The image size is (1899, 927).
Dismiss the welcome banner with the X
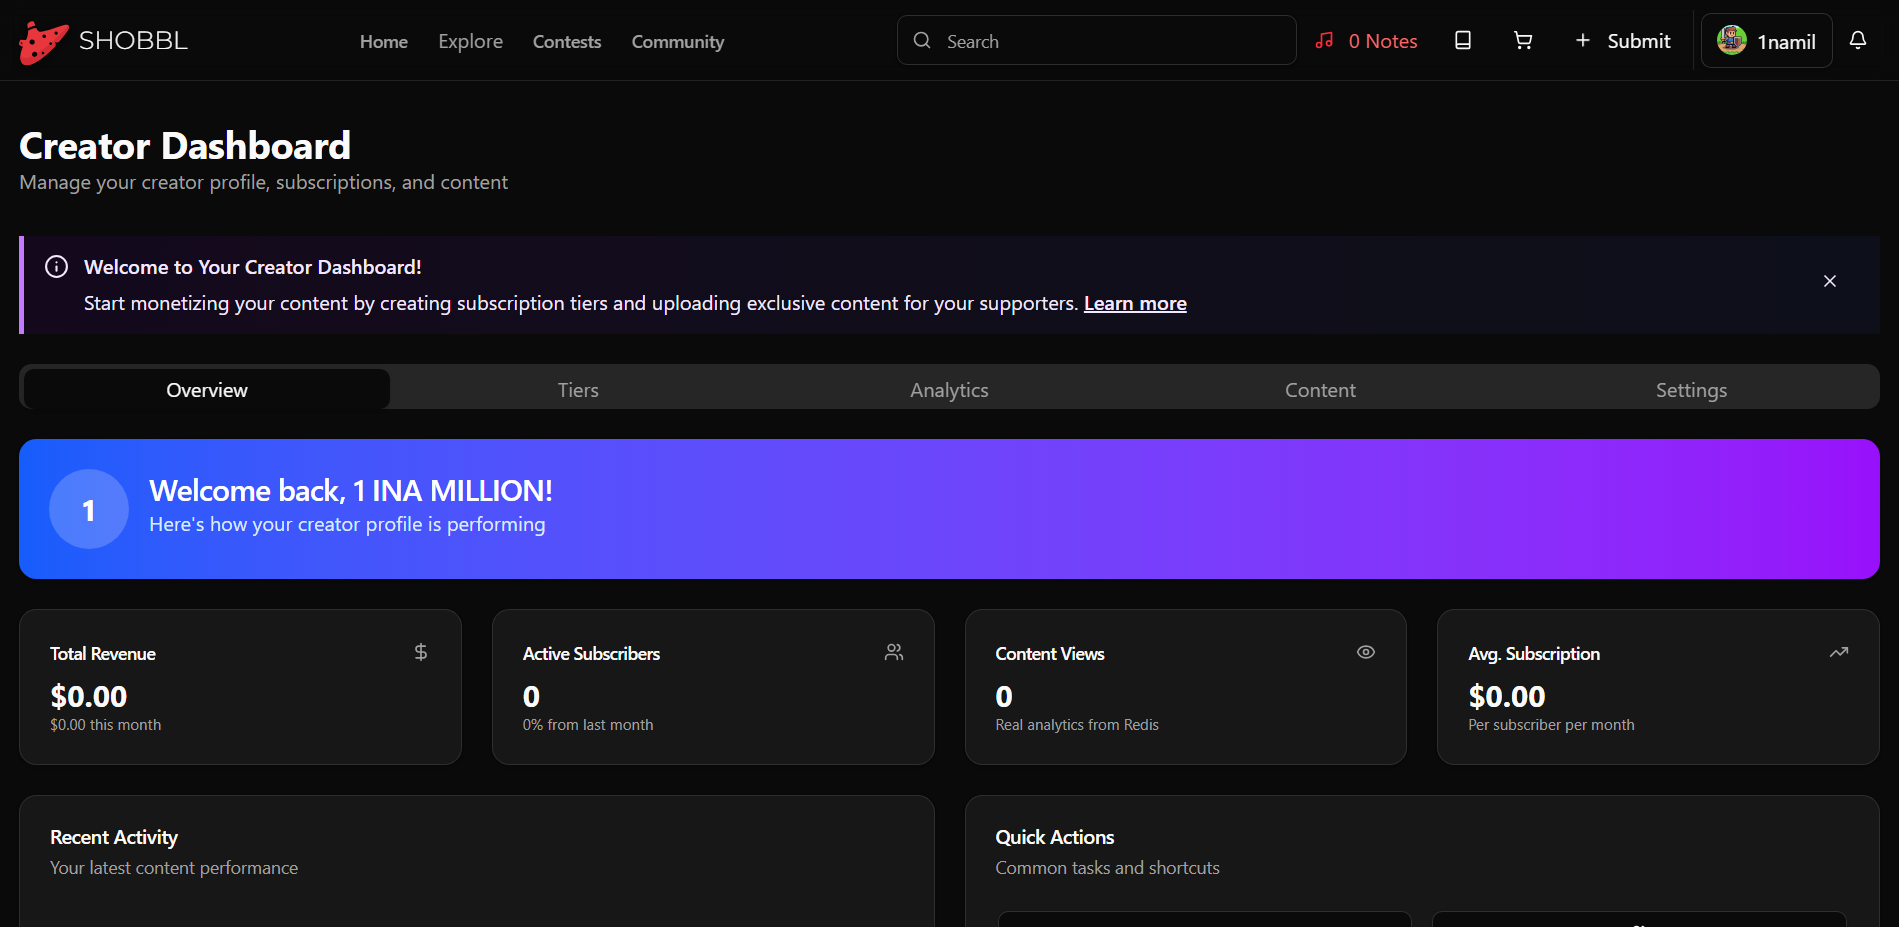click(x=1829, y=281)
